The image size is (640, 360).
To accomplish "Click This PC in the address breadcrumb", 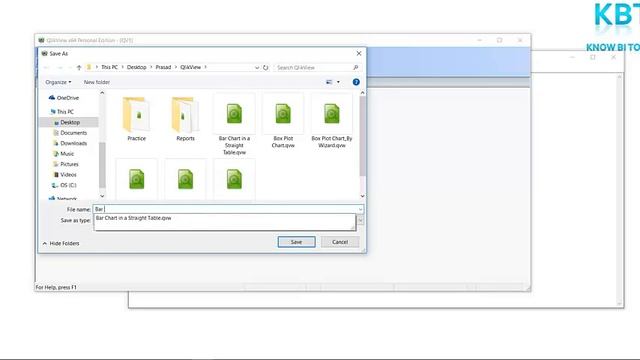I will (109, 67).
